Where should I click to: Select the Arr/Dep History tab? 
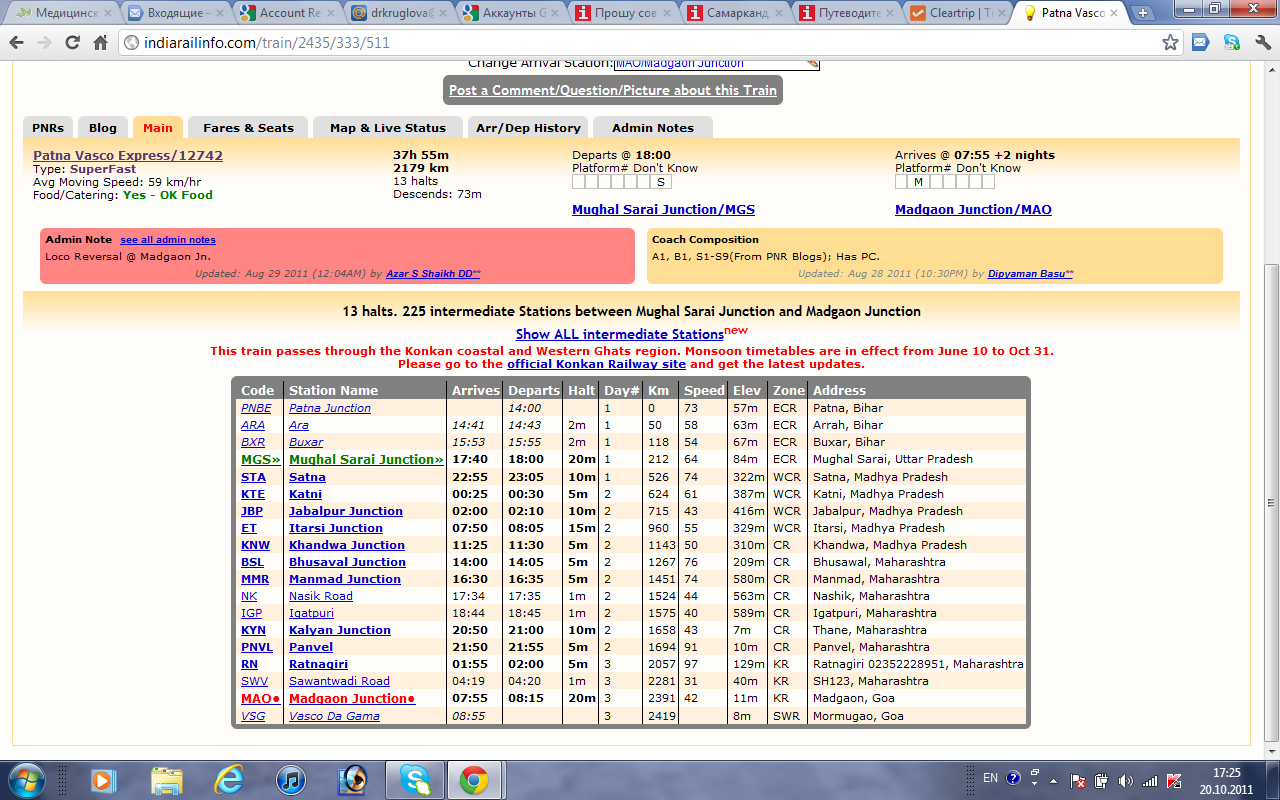[x=528, y=128]
